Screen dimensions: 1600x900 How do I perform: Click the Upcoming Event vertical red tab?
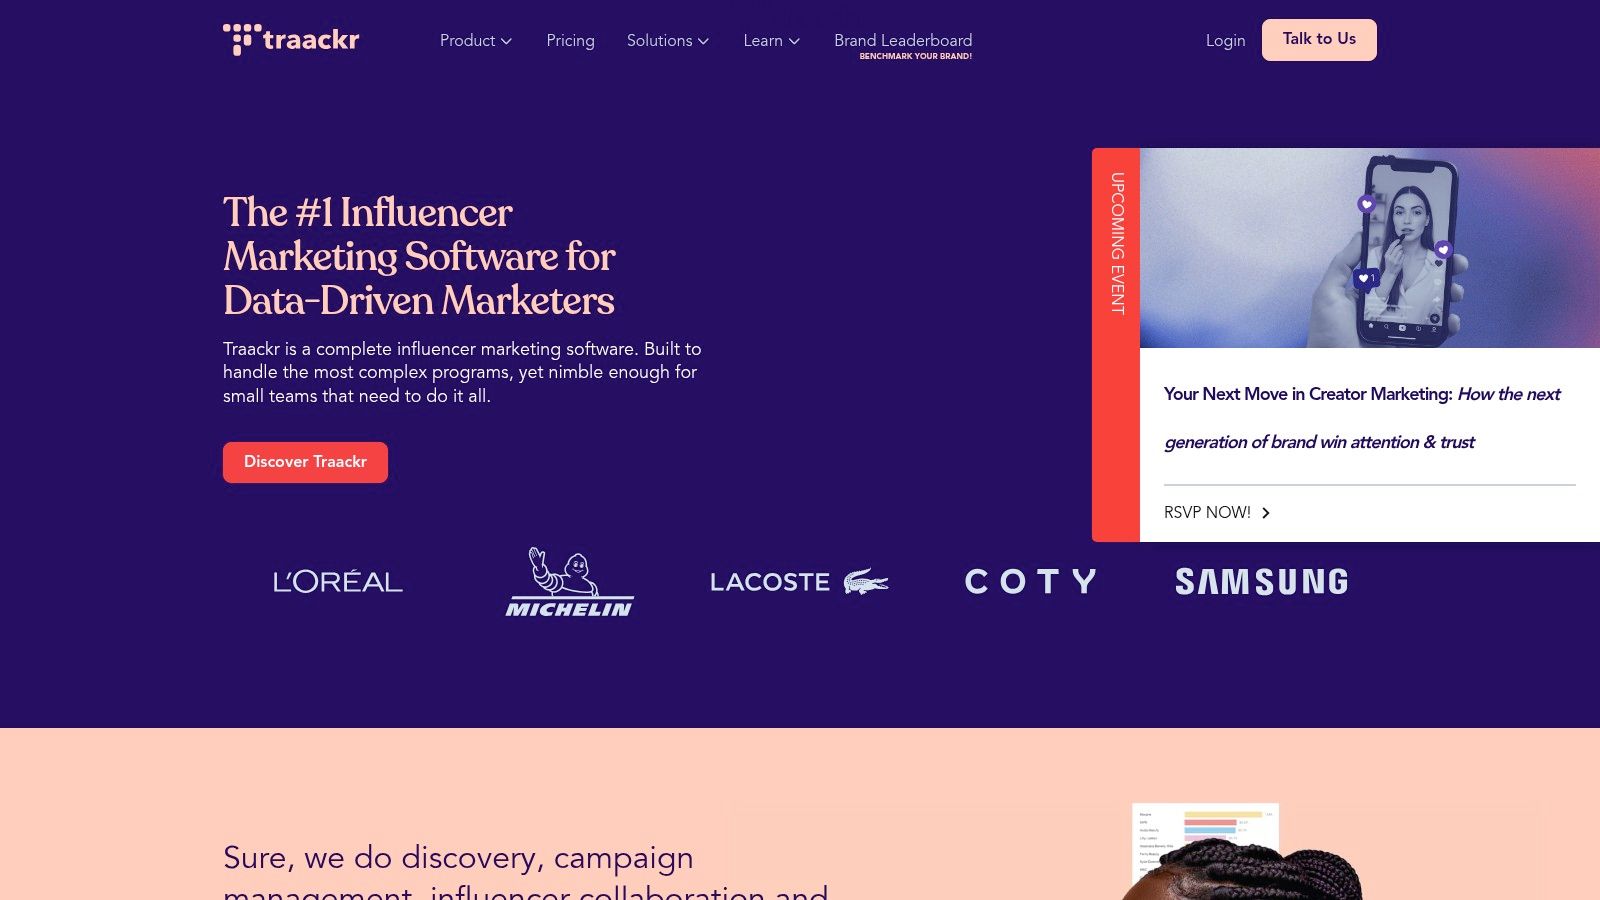click(1116, 345)
